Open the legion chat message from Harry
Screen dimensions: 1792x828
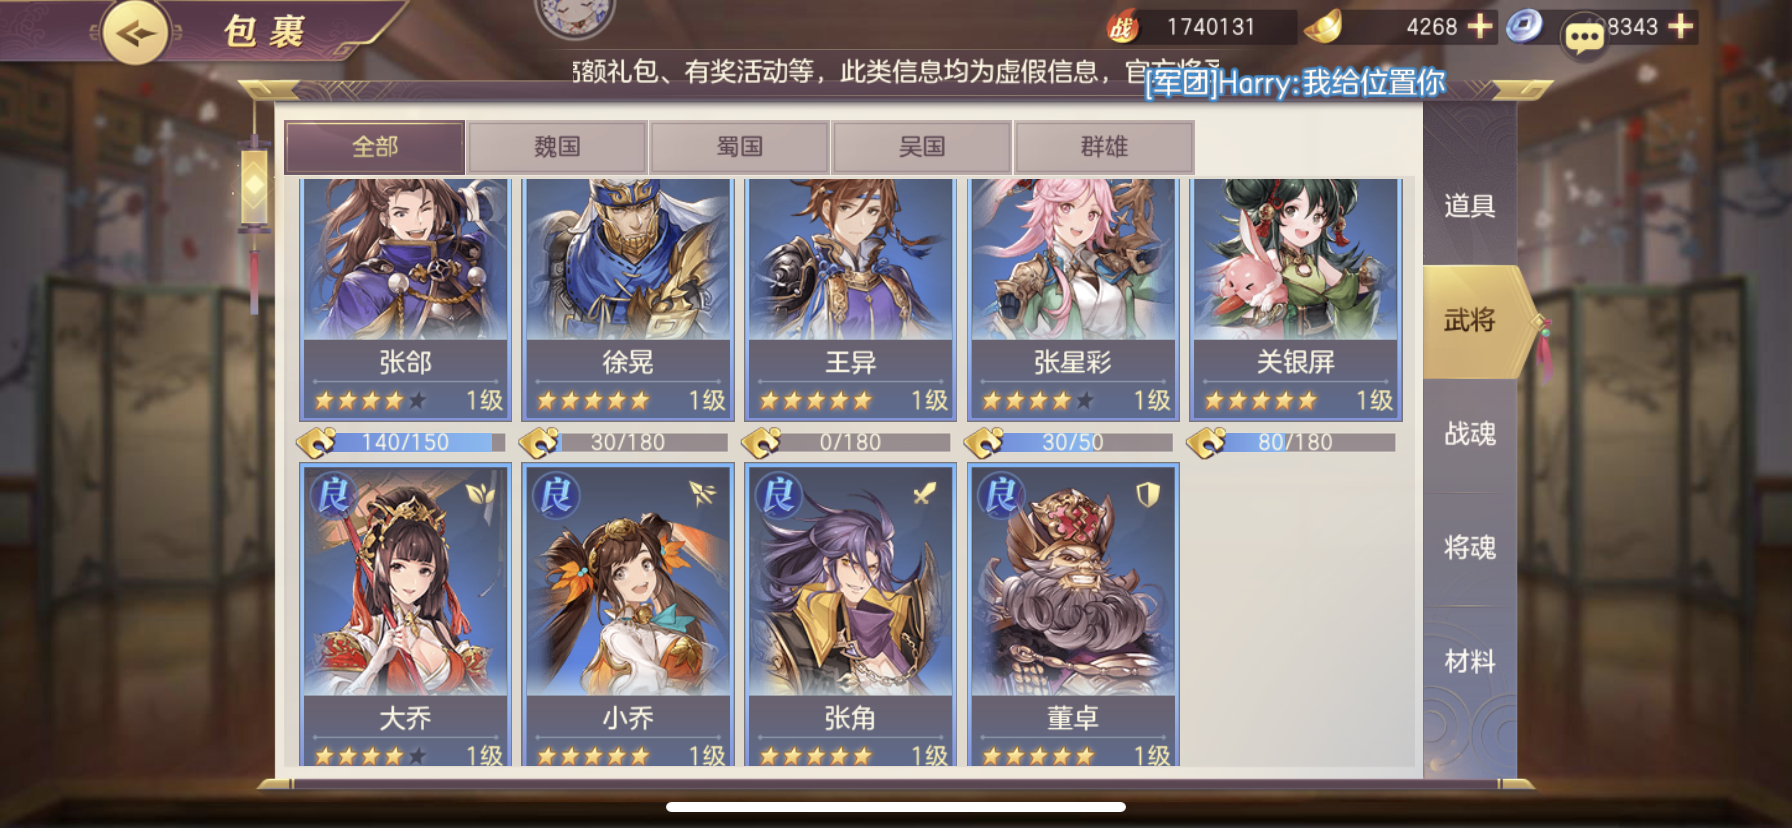pos(1295,82)
